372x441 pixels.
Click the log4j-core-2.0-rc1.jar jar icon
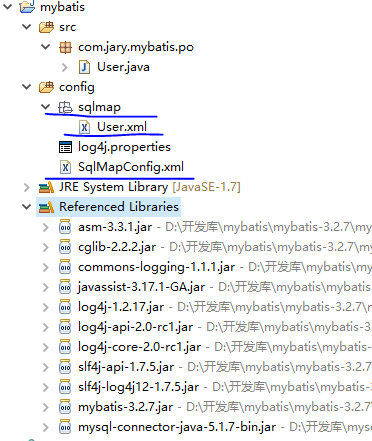pyautogui.click(x=65, y=347)
